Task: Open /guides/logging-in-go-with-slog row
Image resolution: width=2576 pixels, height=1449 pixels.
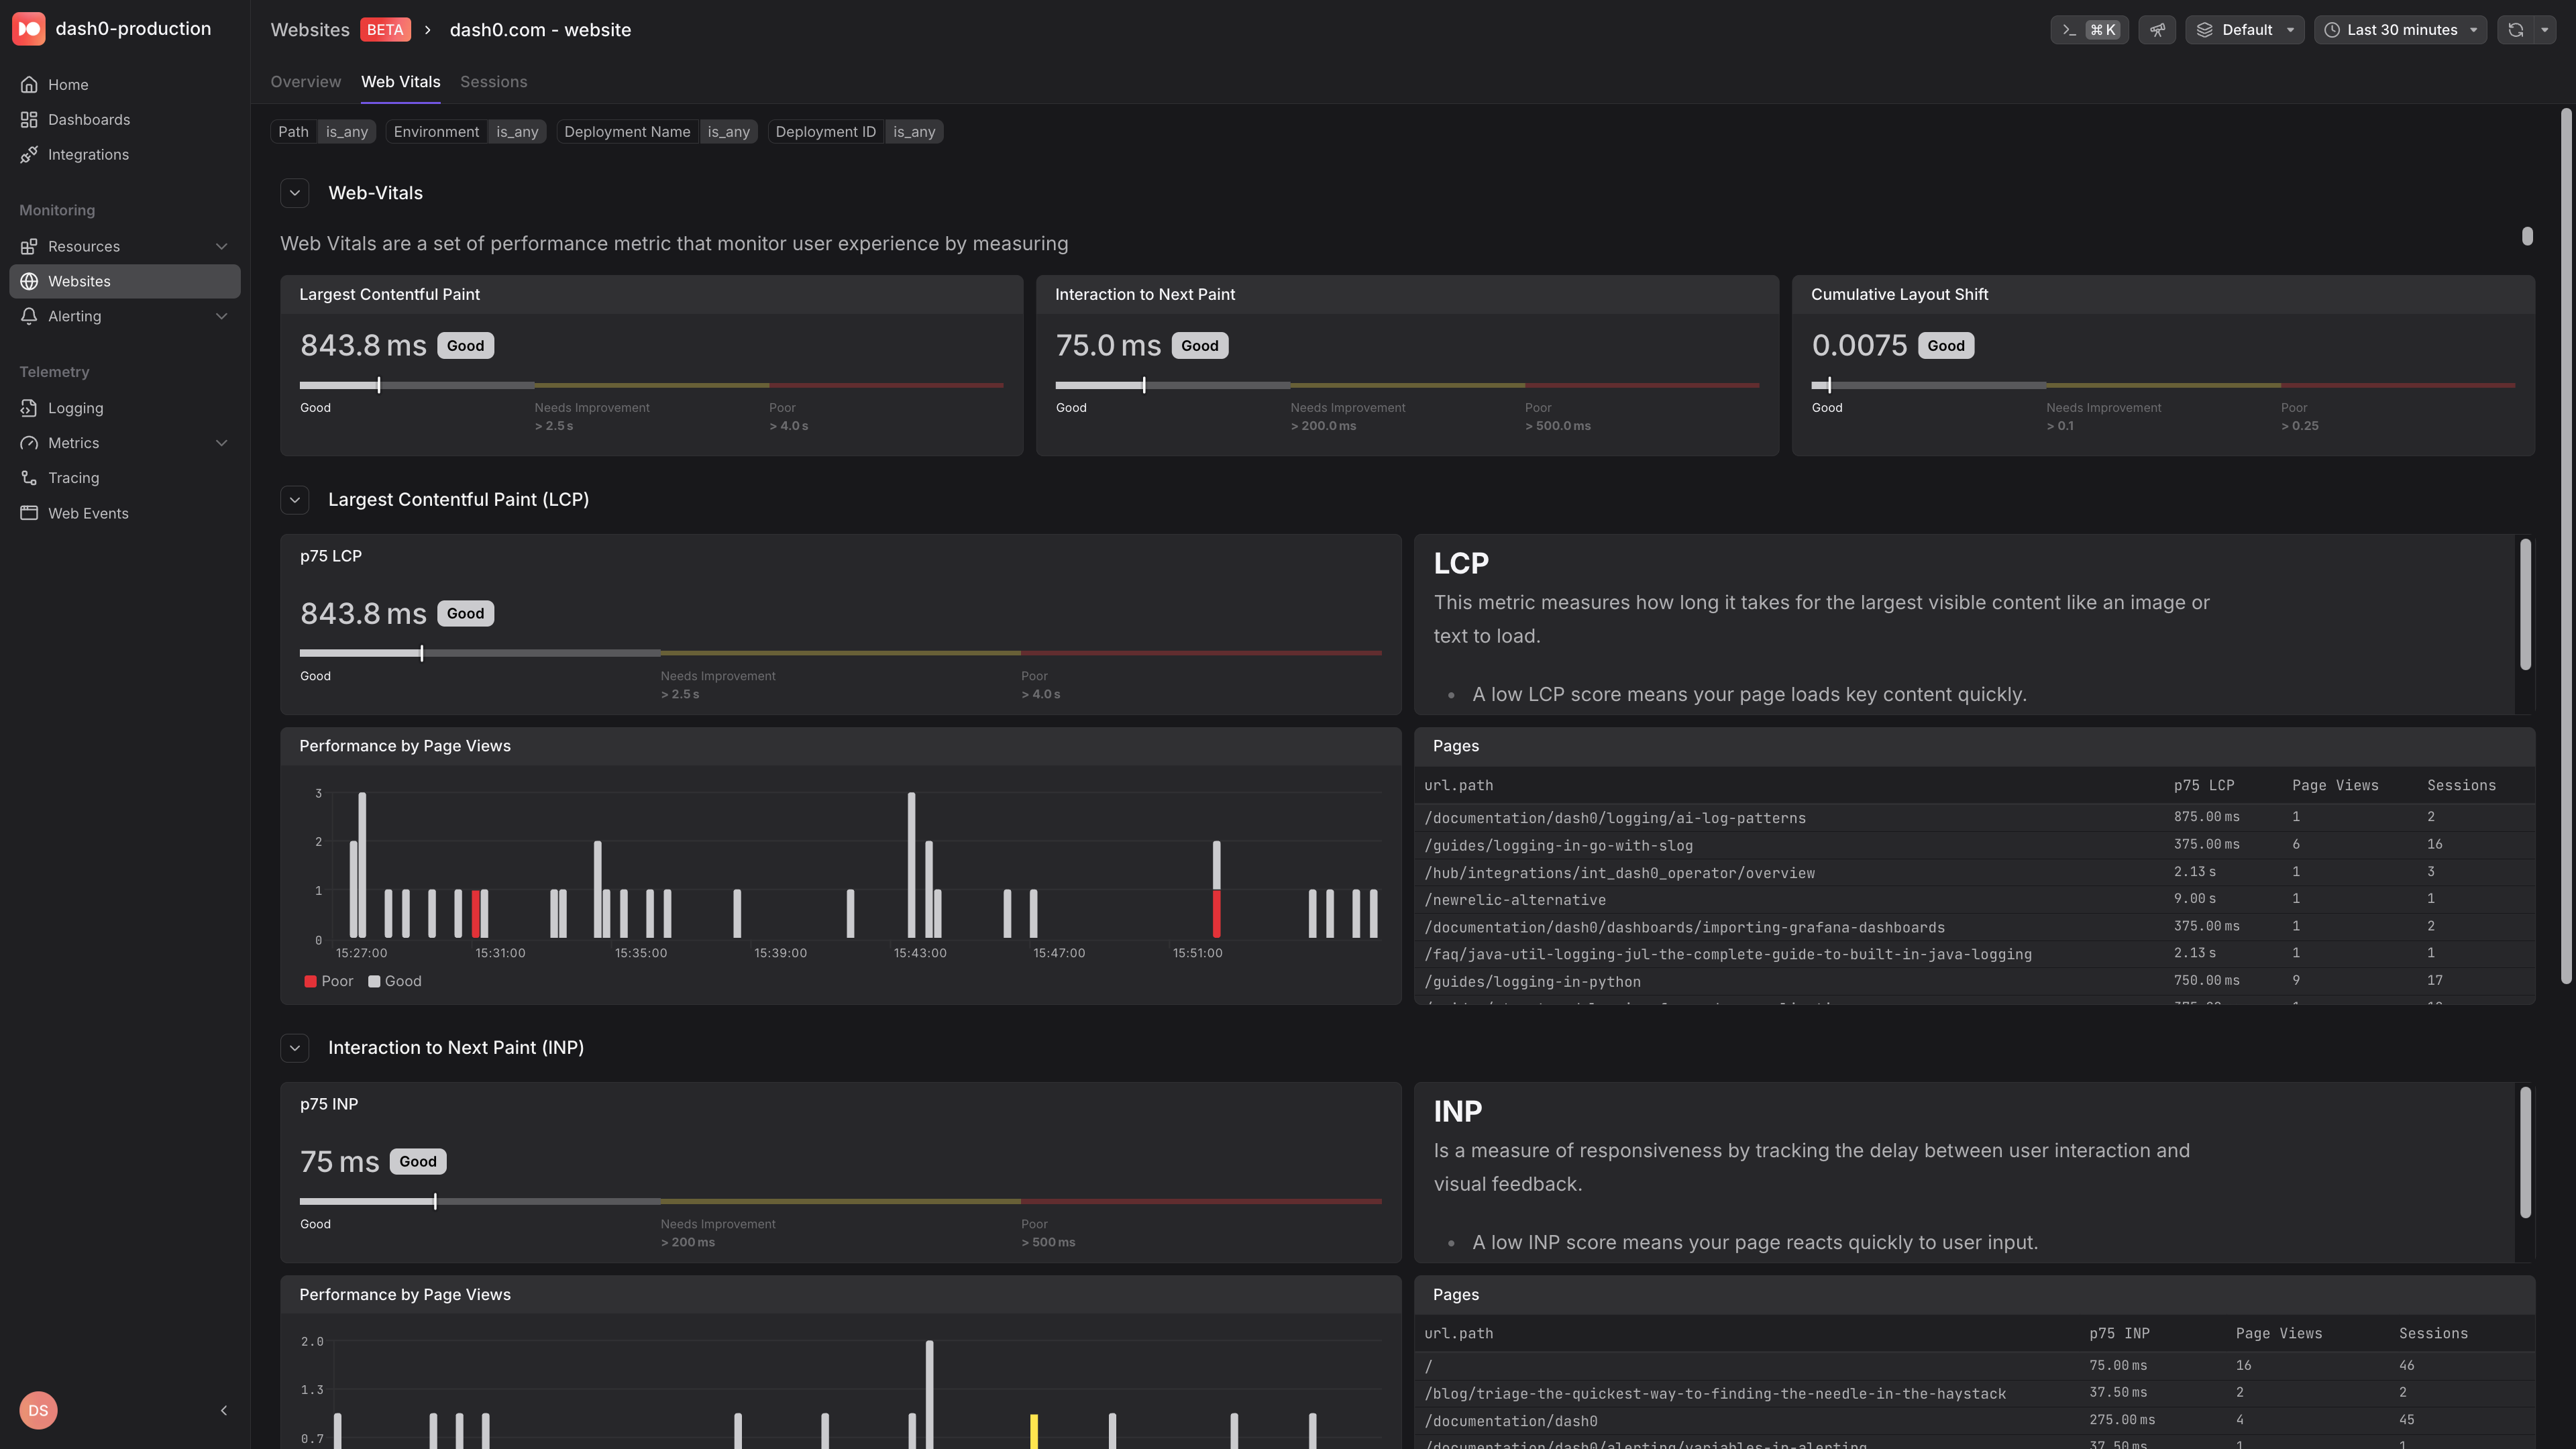Action: 1974,845
